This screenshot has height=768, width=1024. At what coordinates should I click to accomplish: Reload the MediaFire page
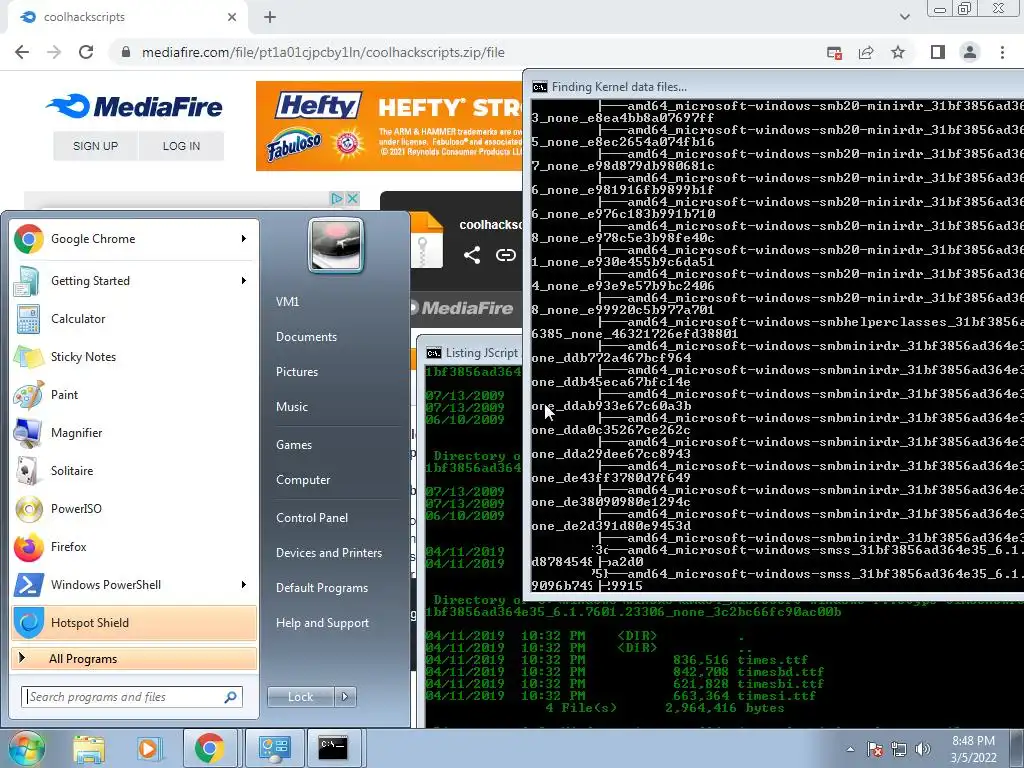pos(86,52)
